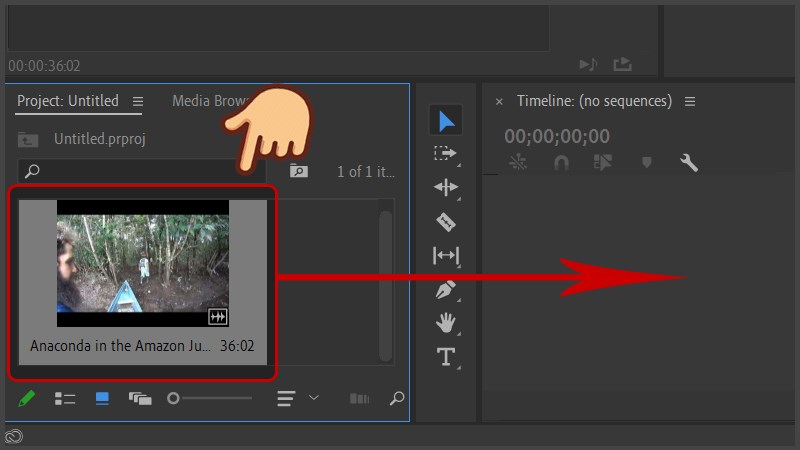Viewport: 800px width, 450px height.
Task: Close the Timeline panel
Action: [x=499, y=102]
